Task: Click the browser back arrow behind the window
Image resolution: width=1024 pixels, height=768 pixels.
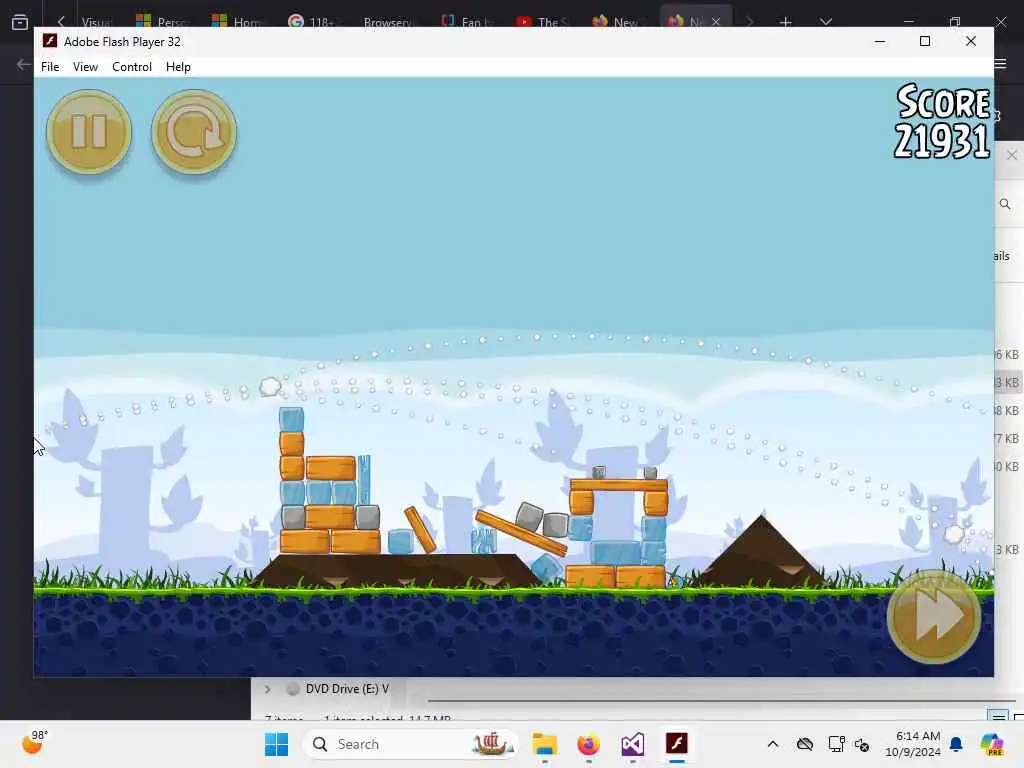Action: click(24, 64)
